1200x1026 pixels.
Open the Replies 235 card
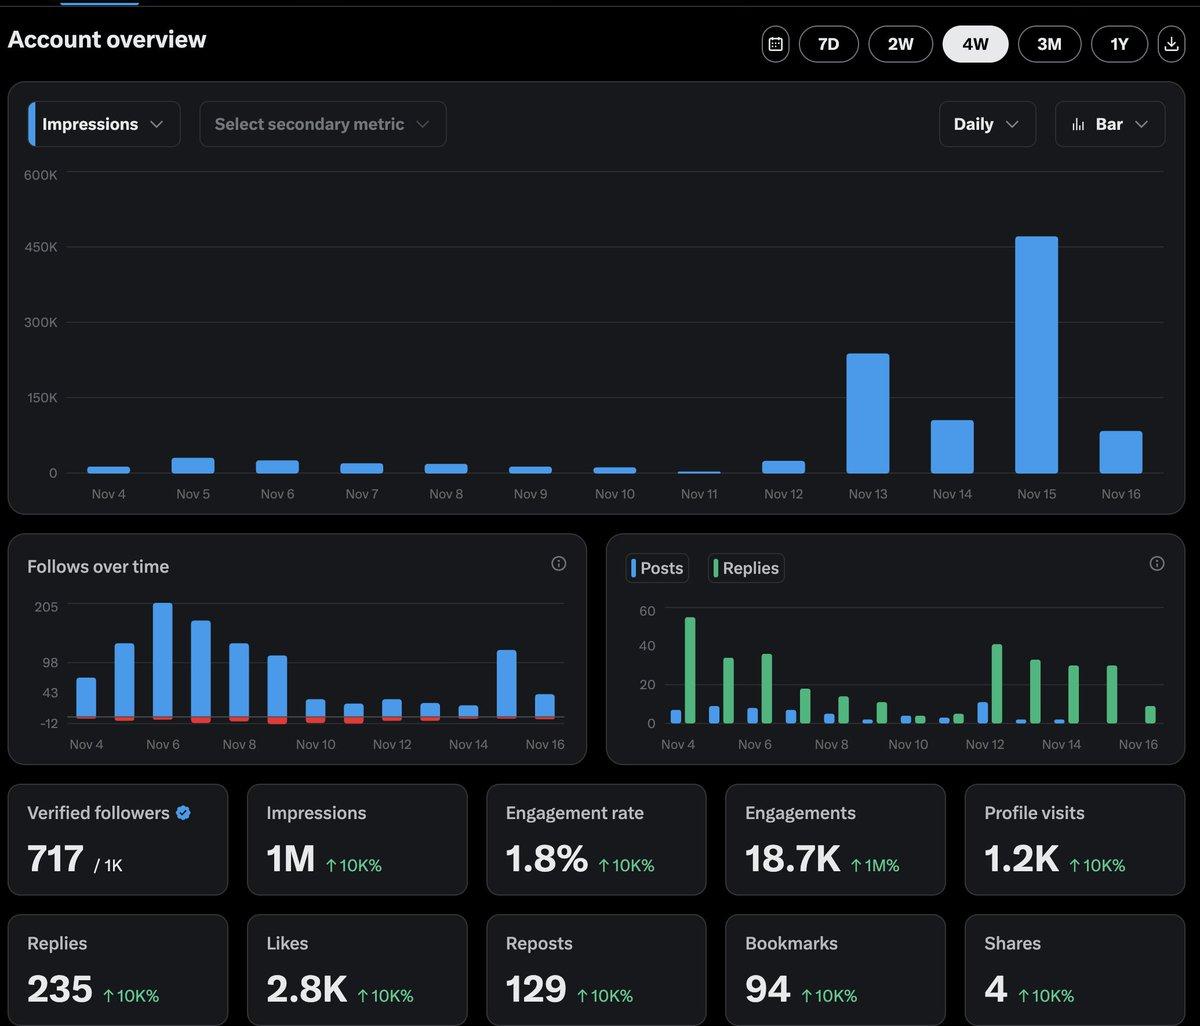(x=118, y=969)
